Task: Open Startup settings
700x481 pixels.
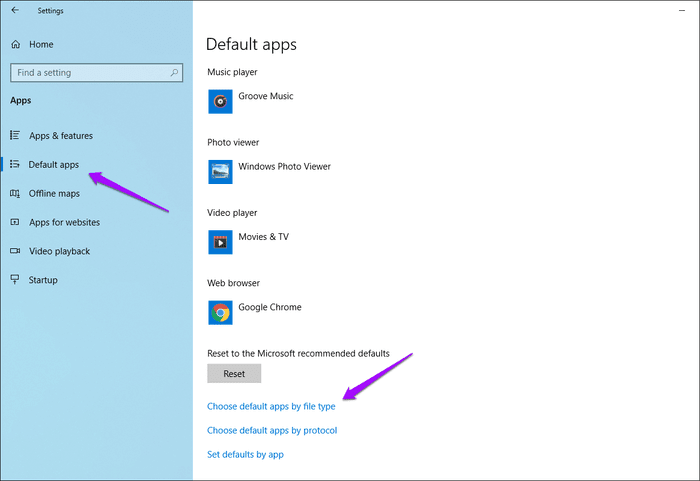Action: coord(43,280)
